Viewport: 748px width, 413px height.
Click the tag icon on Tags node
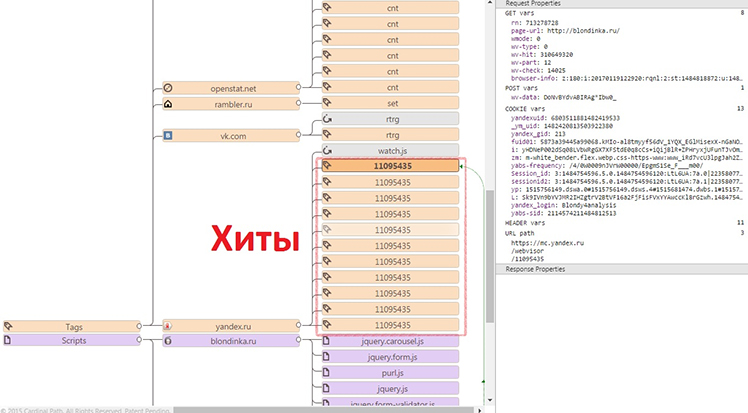click(8, 326)
